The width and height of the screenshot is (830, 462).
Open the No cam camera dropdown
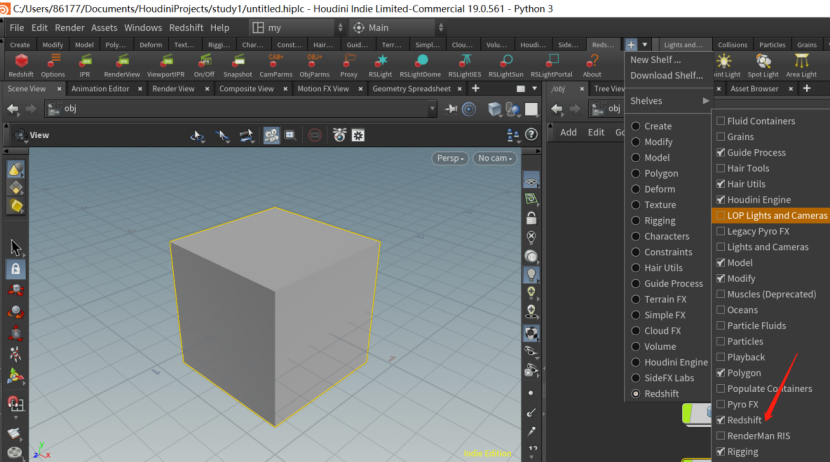(495, 158)
